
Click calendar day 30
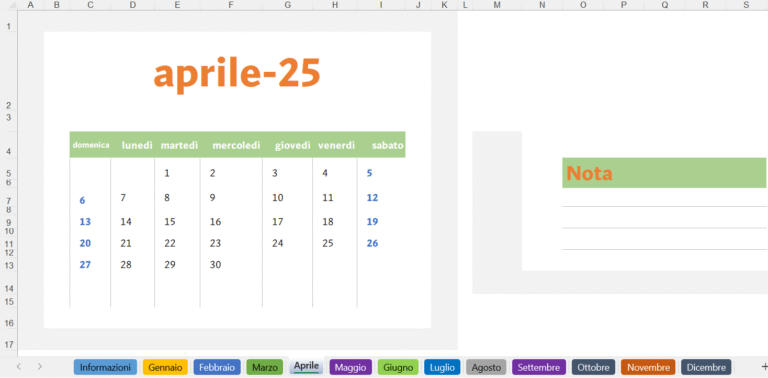point(216,265)
